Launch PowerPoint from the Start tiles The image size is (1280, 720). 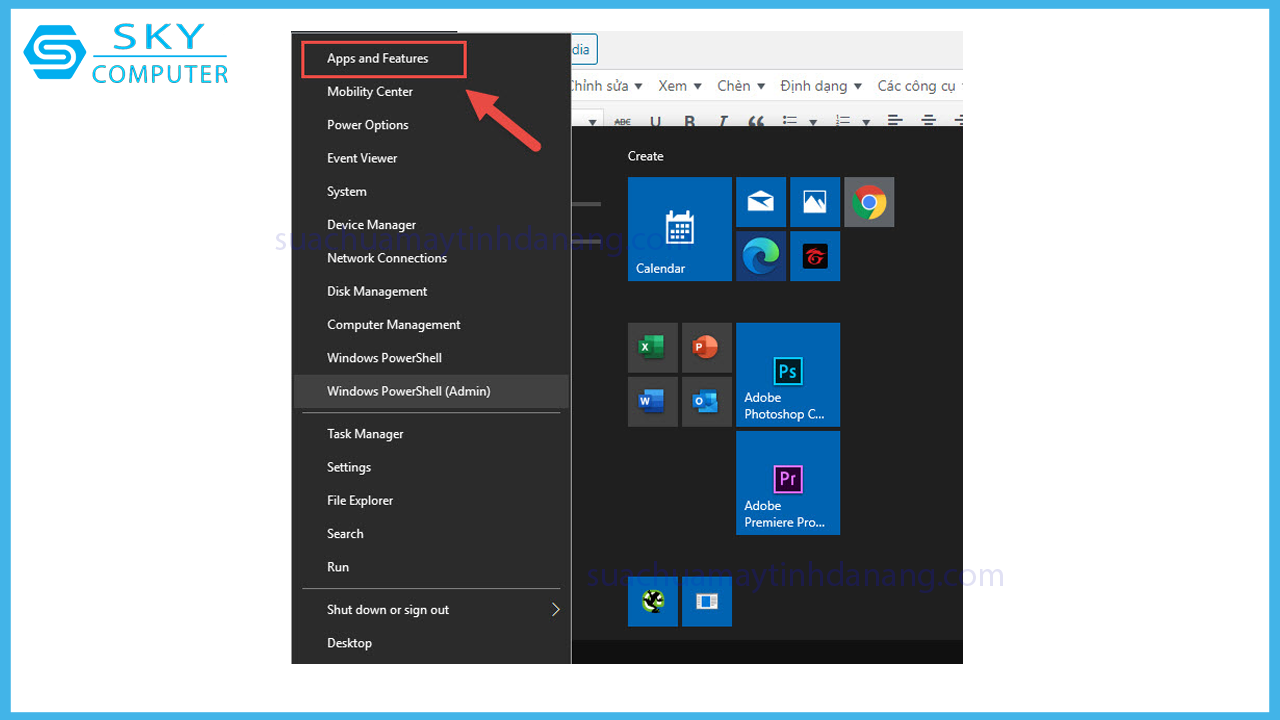(x=706, y=348)
